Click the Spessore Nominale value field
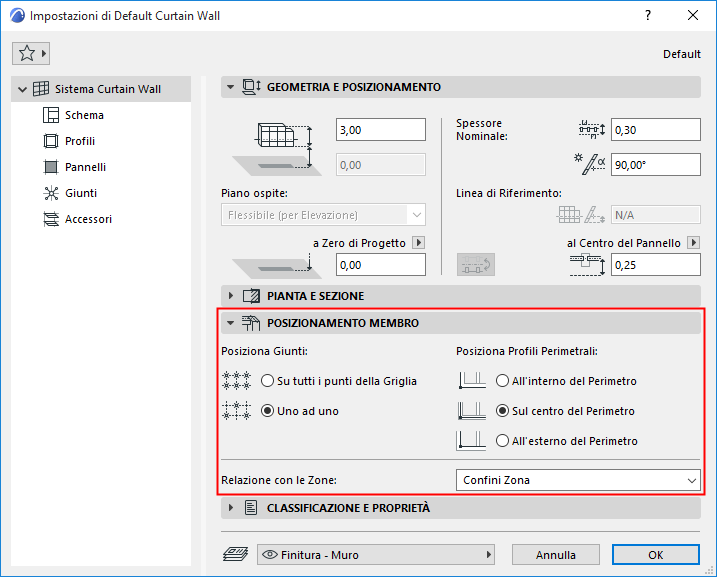Image resolution: width=717 pixels, height=577 pixels. (655, 130)
